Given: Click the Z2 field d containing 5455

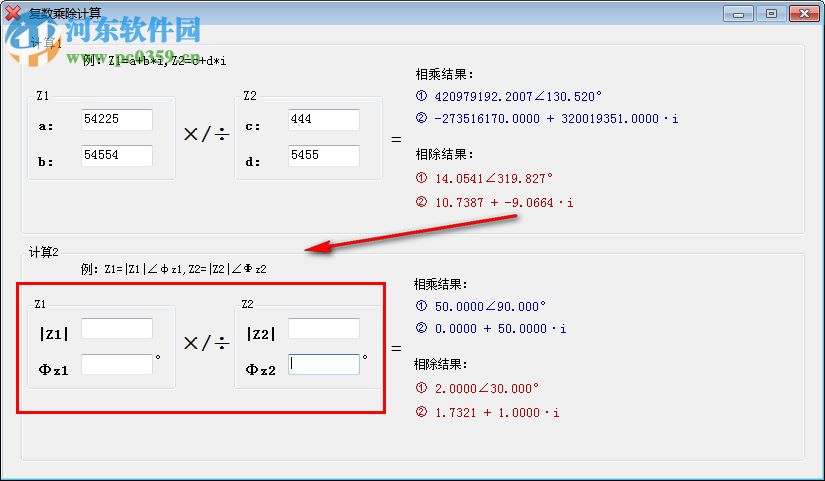Looking at the screenshot, I should [x=324, y=155].
